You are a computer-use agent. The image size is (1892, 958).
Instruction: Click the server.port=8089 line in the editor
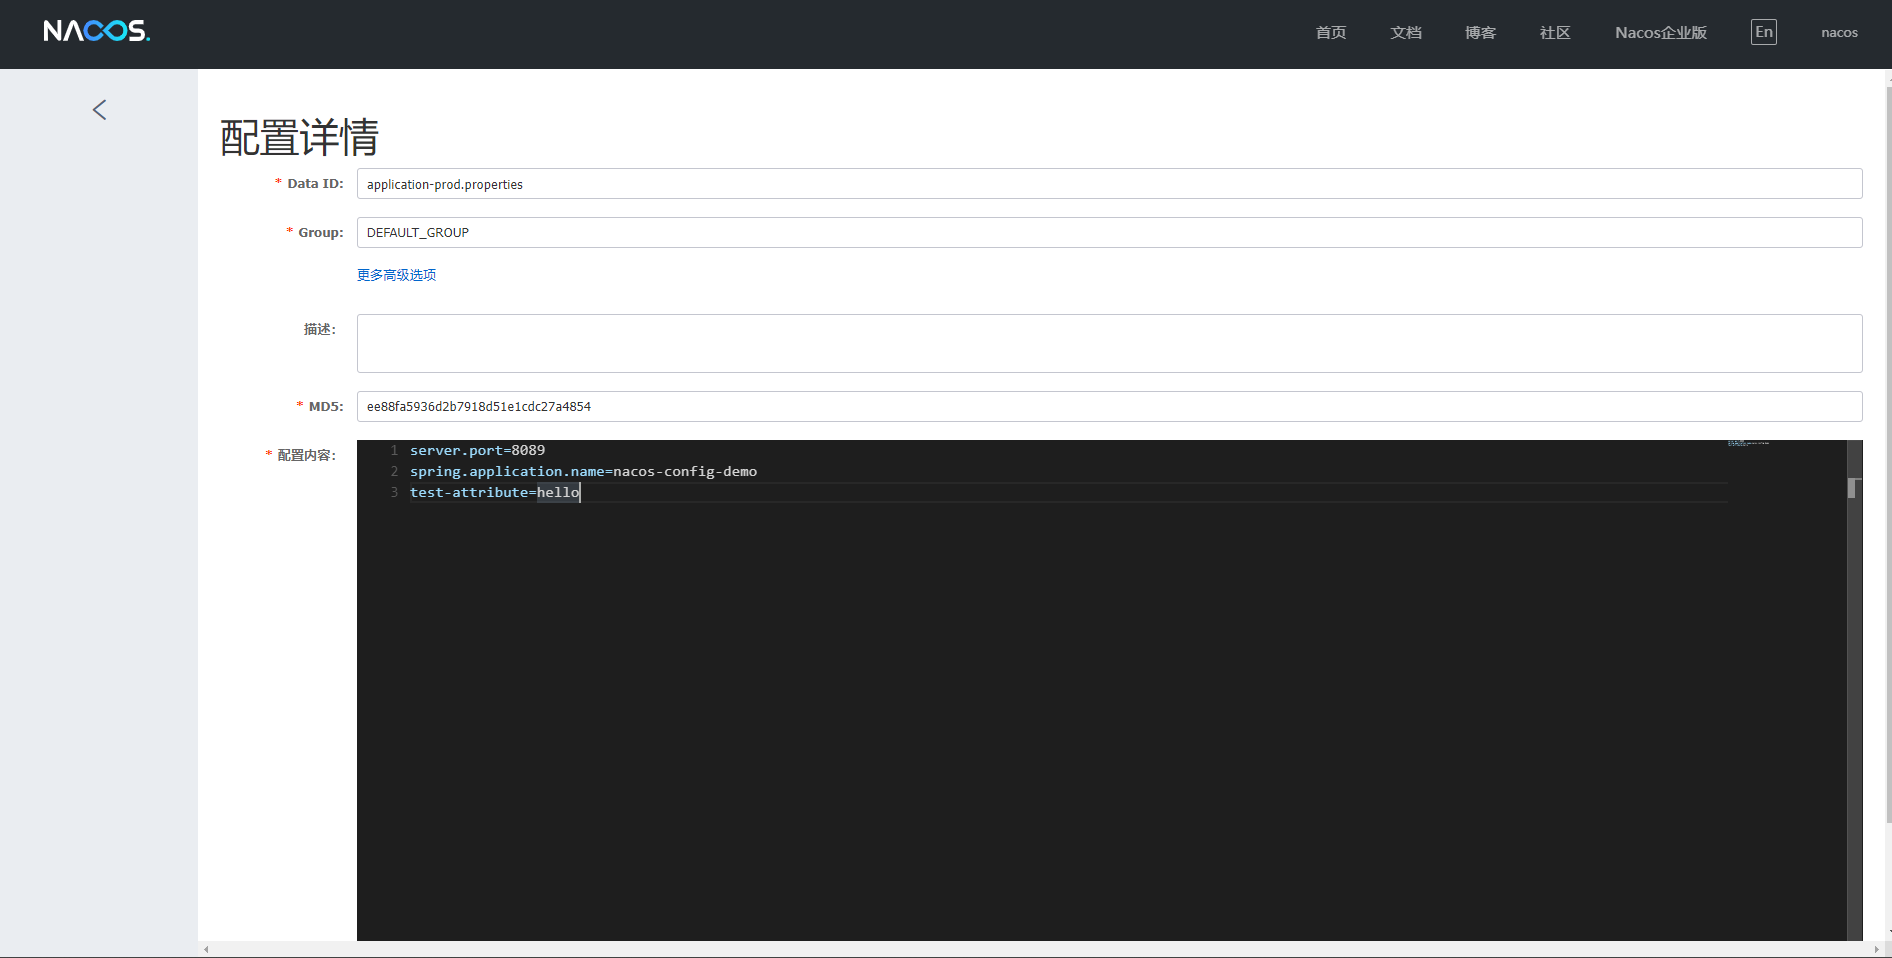pos(477,450)
